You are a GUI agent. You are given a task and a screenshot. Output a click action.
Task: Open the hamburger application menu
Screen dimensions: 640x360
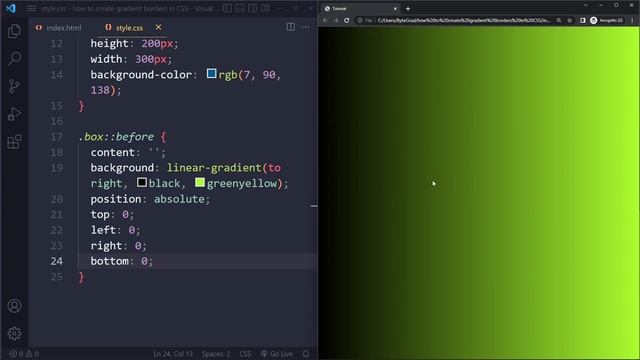[31, 8]
